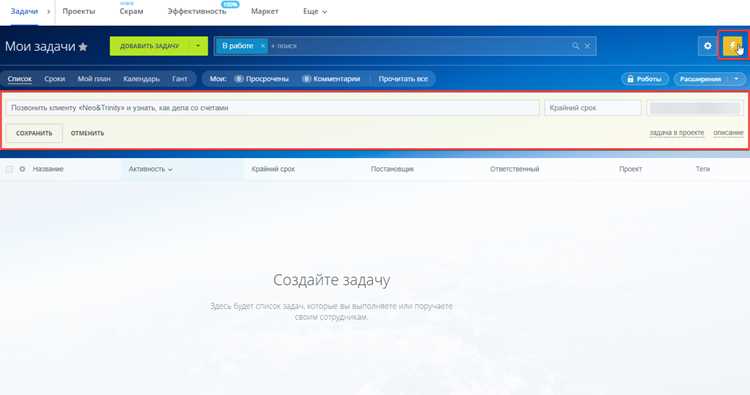Open Роботы button
This screenshot has width=750, height=395.
(x=645, y=79)
